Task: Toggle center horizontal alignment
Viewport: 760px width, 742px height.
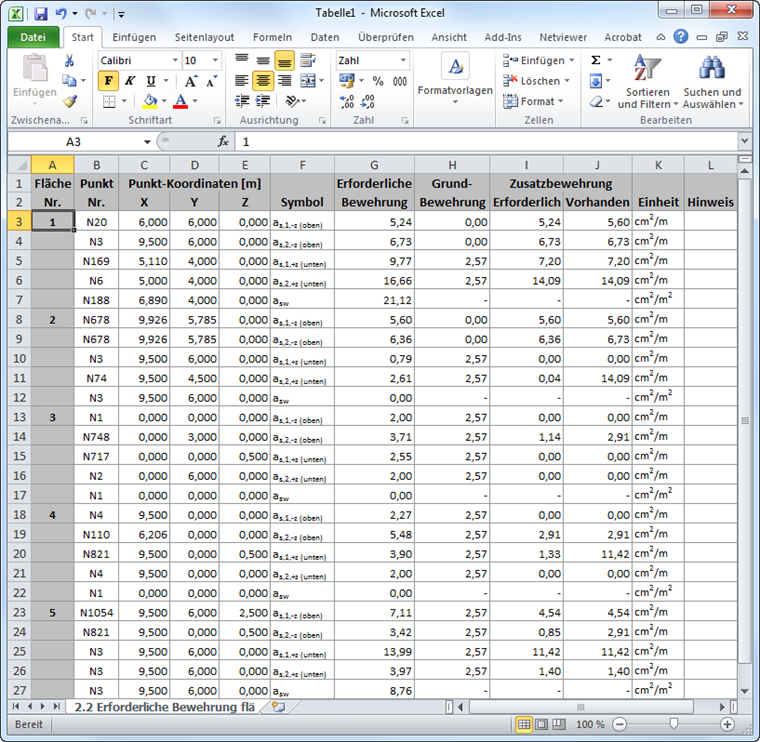Action: [263, 80]
